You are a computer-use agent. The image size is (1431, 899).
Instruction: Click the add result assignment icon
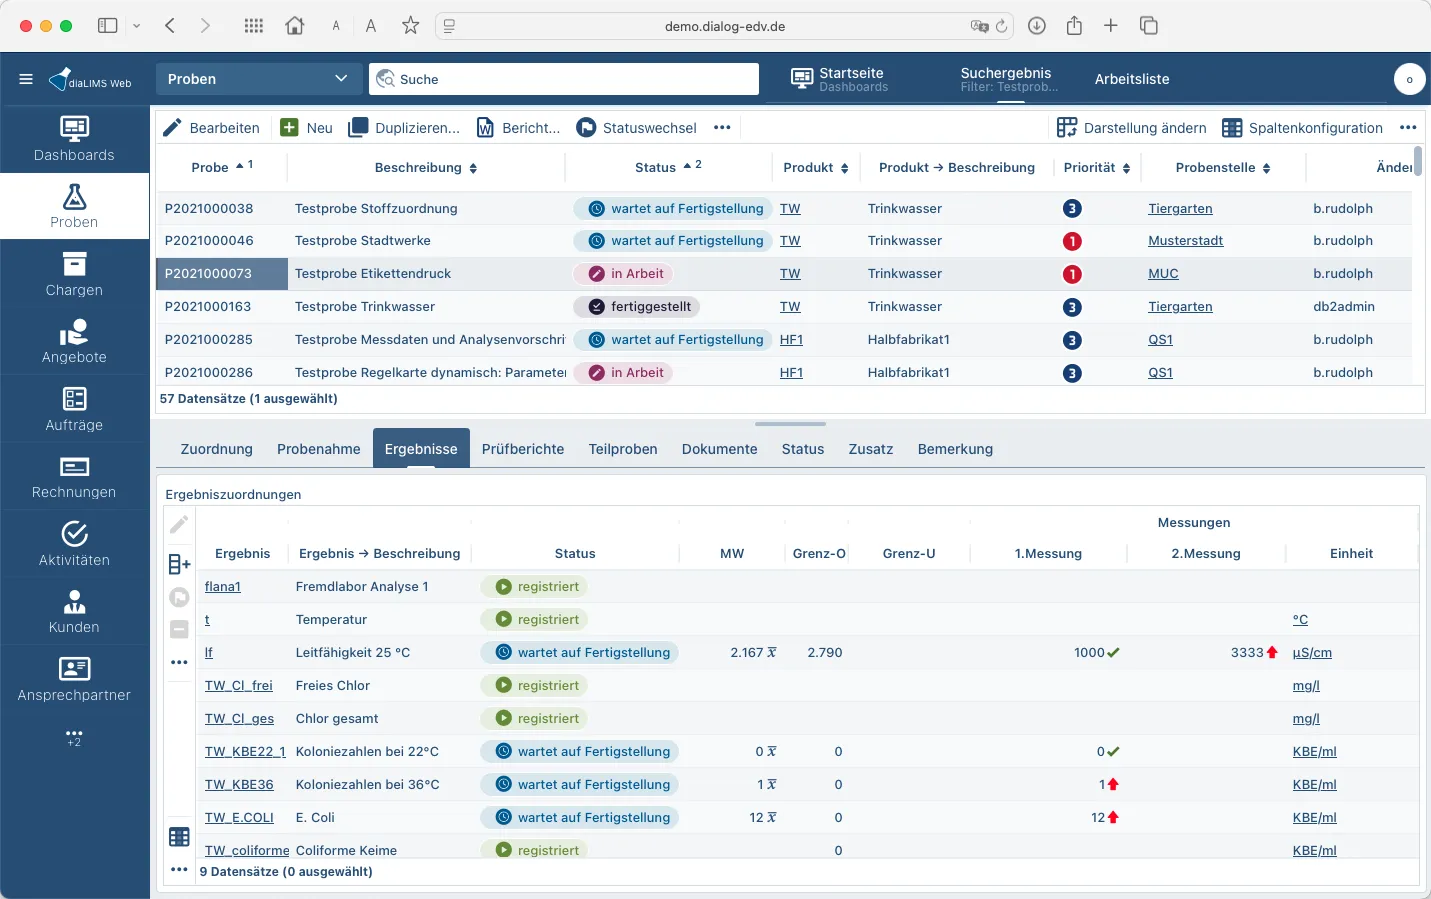click(x=179, y=564)
